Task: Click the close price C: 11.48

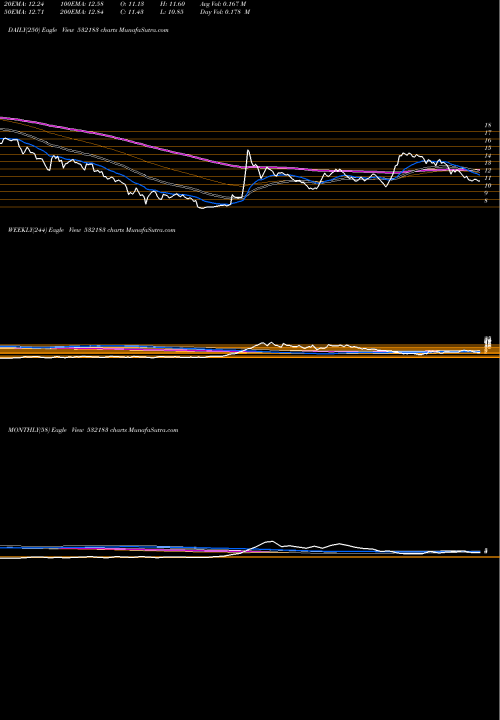Action: pyautogui.click(x=133, y=12)
